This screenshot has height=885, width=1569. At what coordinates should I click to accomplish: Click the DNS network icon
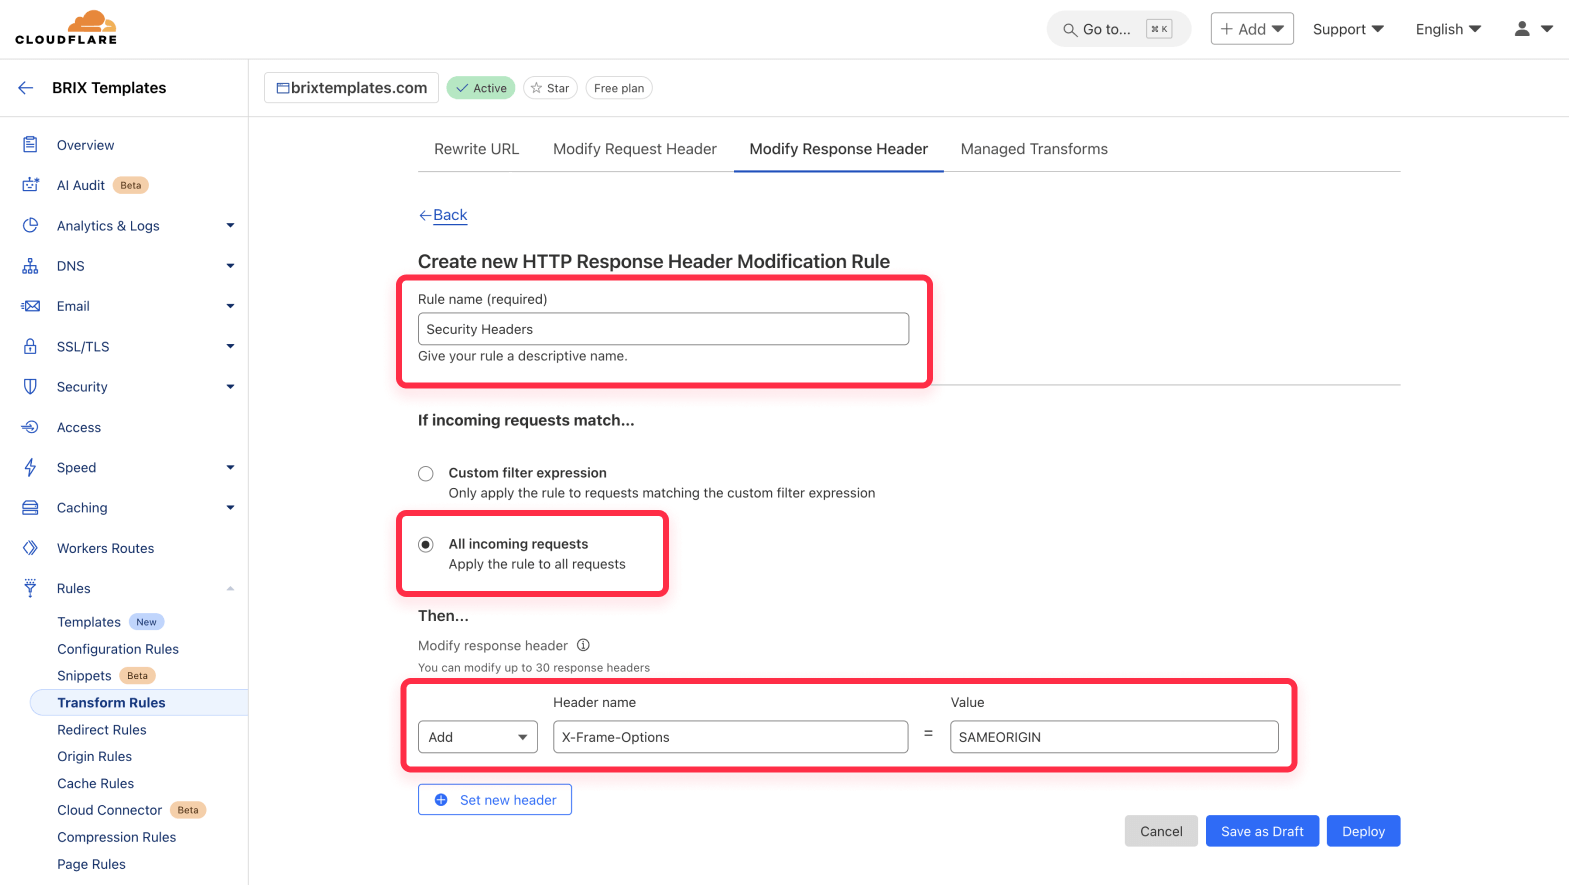coord(30,266)
